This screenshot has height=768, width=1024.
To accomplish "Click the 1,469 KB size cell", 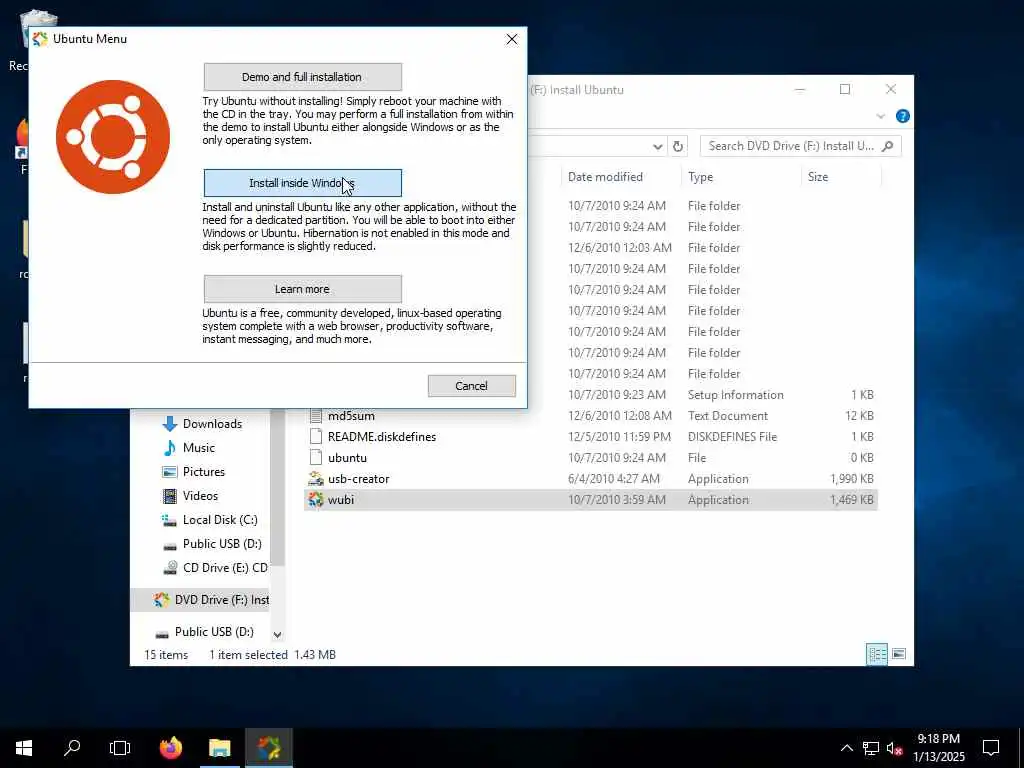I will point(852,500).
